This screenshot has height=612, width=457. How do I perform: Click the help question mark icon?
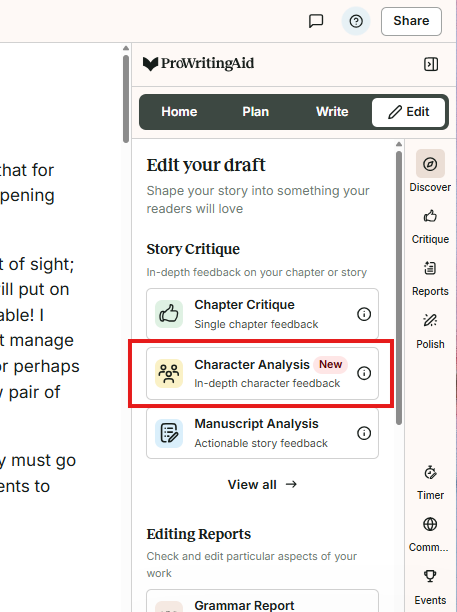tap(356, 21)
